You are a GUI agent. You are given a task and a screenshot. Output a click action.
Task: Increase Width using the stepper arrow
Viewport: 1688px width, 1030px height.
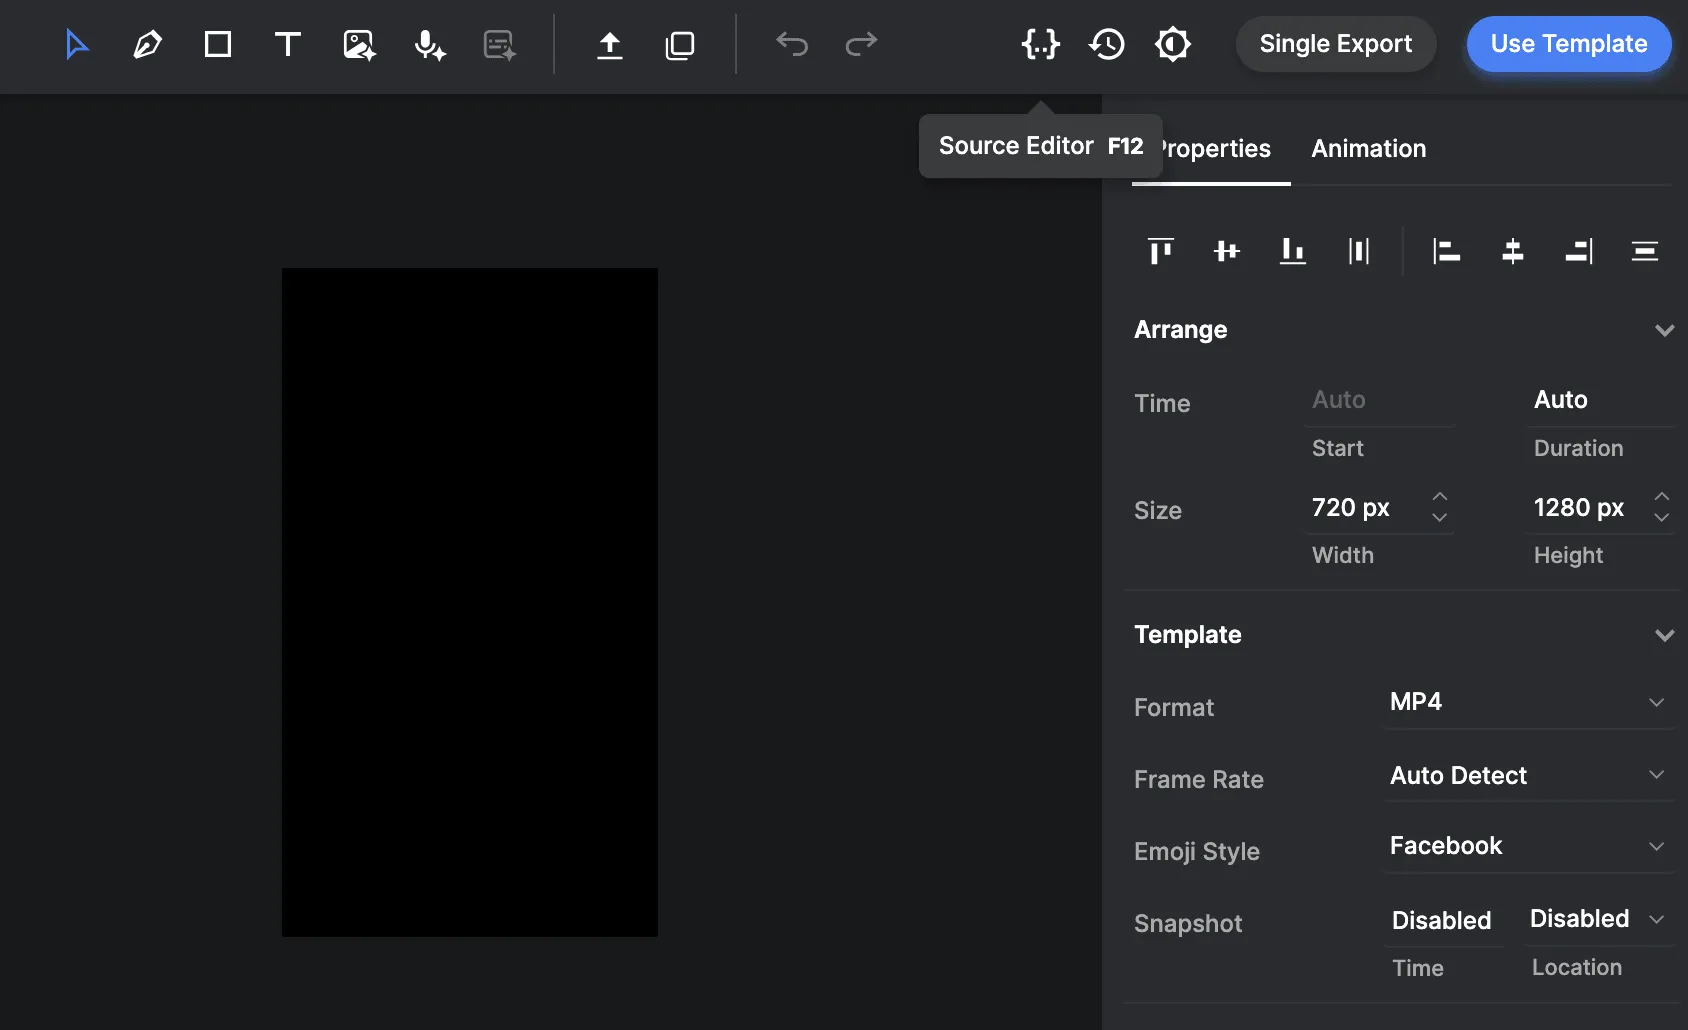point(1440,497)
